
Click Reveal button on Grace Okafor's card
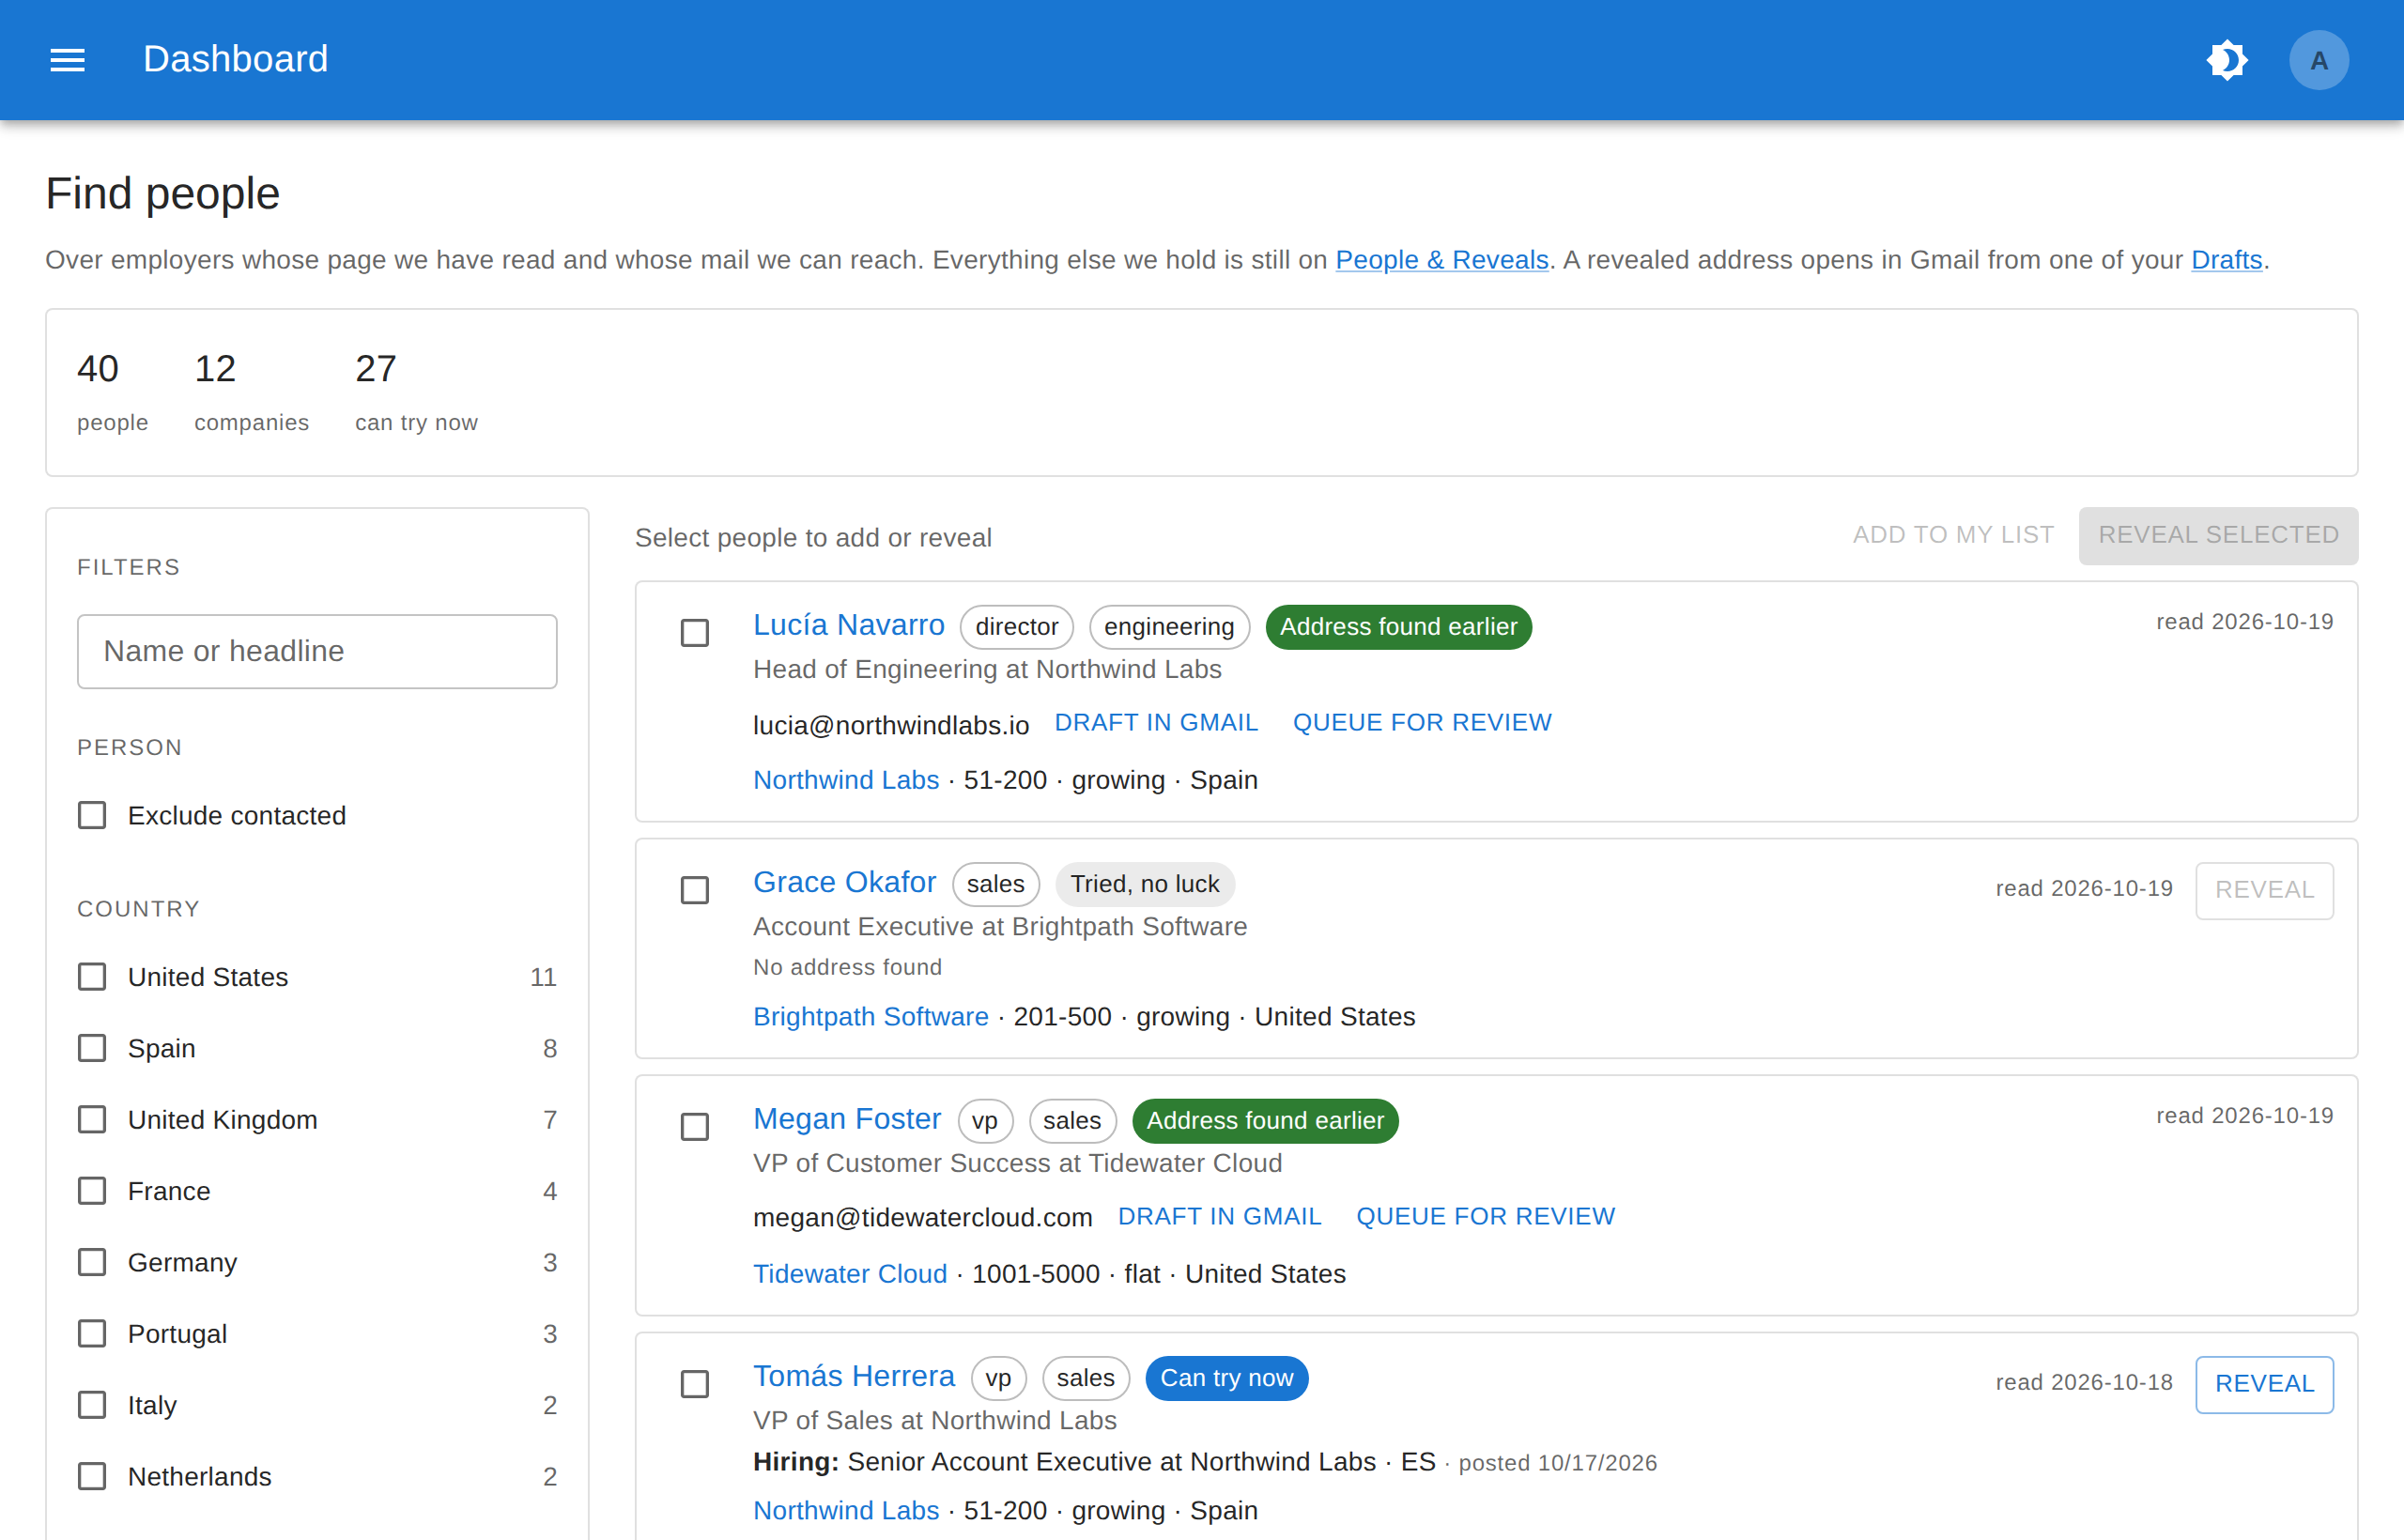[2263, 890]
